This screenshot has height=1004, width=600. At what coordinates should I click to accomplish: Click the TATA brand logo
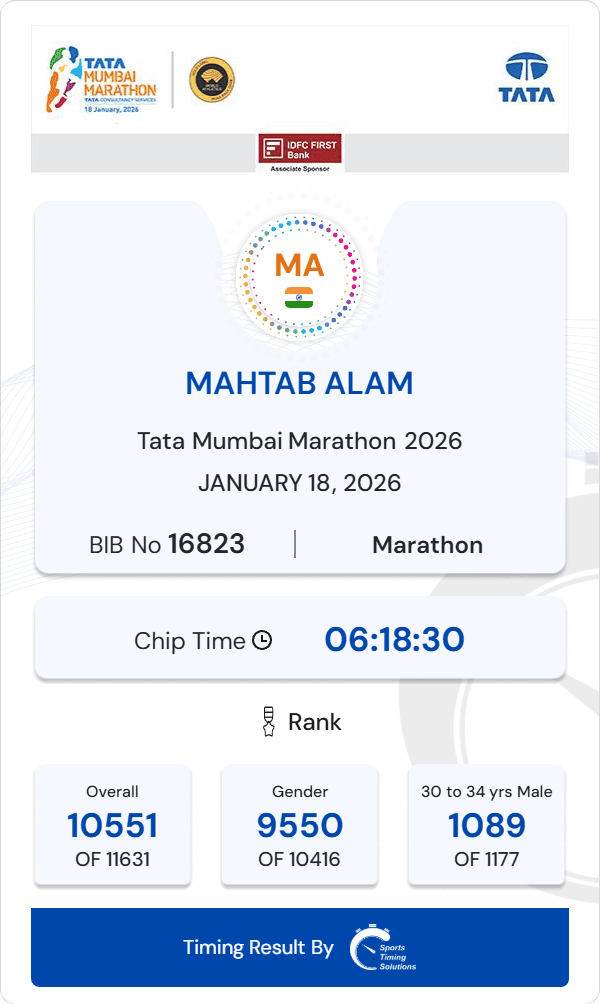pyautogui.click(x=527, y=78)
